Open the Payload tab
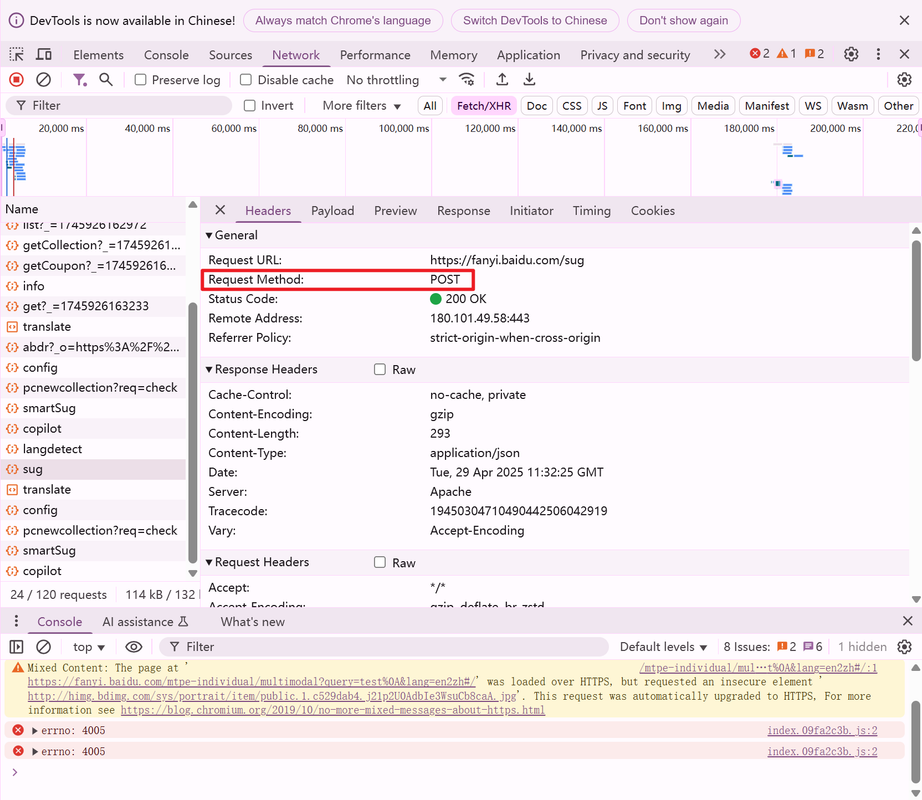Screen dimensions: 922x800 pos(332,210)
